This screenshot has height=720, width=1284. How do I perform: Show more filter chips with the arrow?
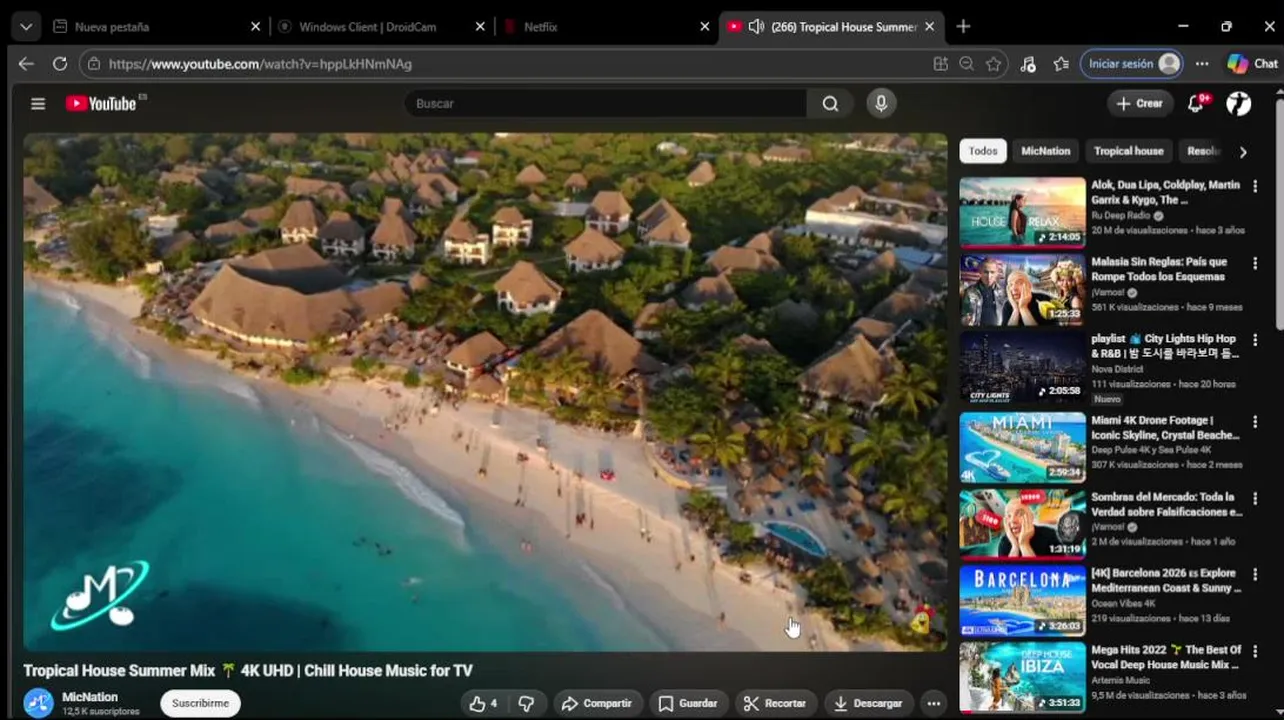[1243, 152]
